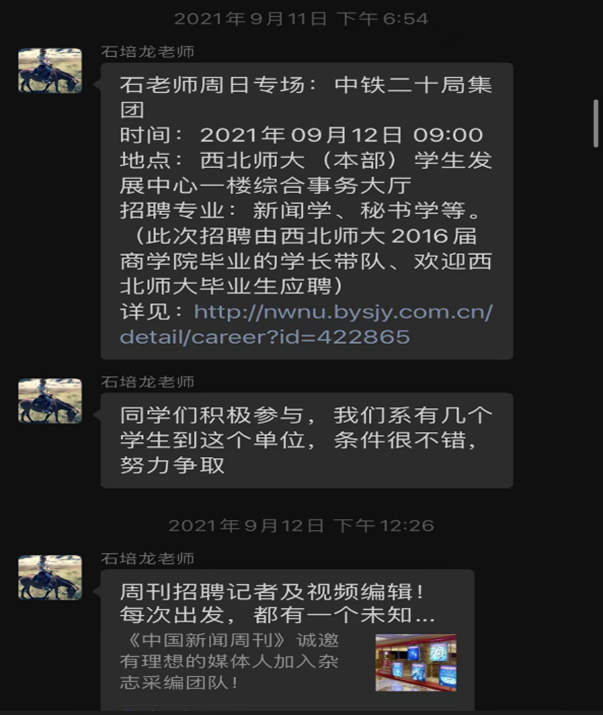
Task: Click the 努力争取 text in second message
Action: (x=172, y=466)
